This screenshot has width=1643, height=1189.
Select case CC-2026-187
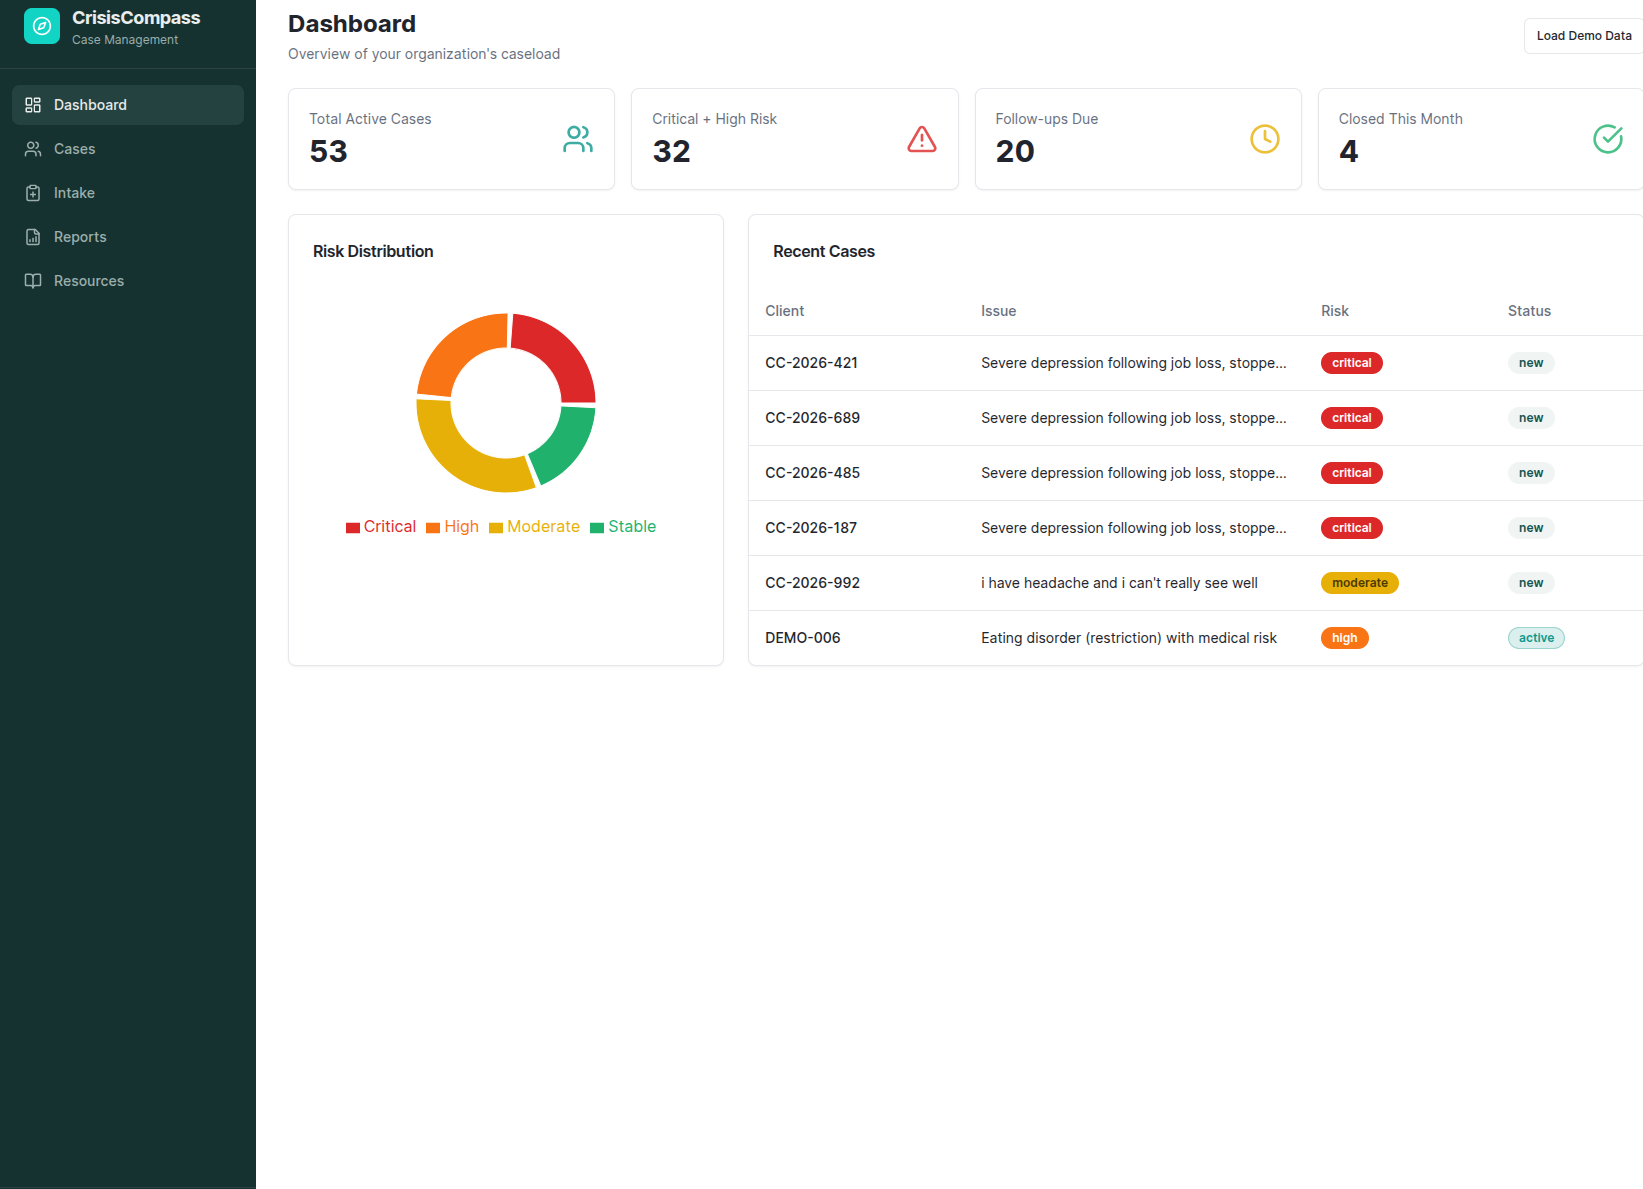(1195, 528)
